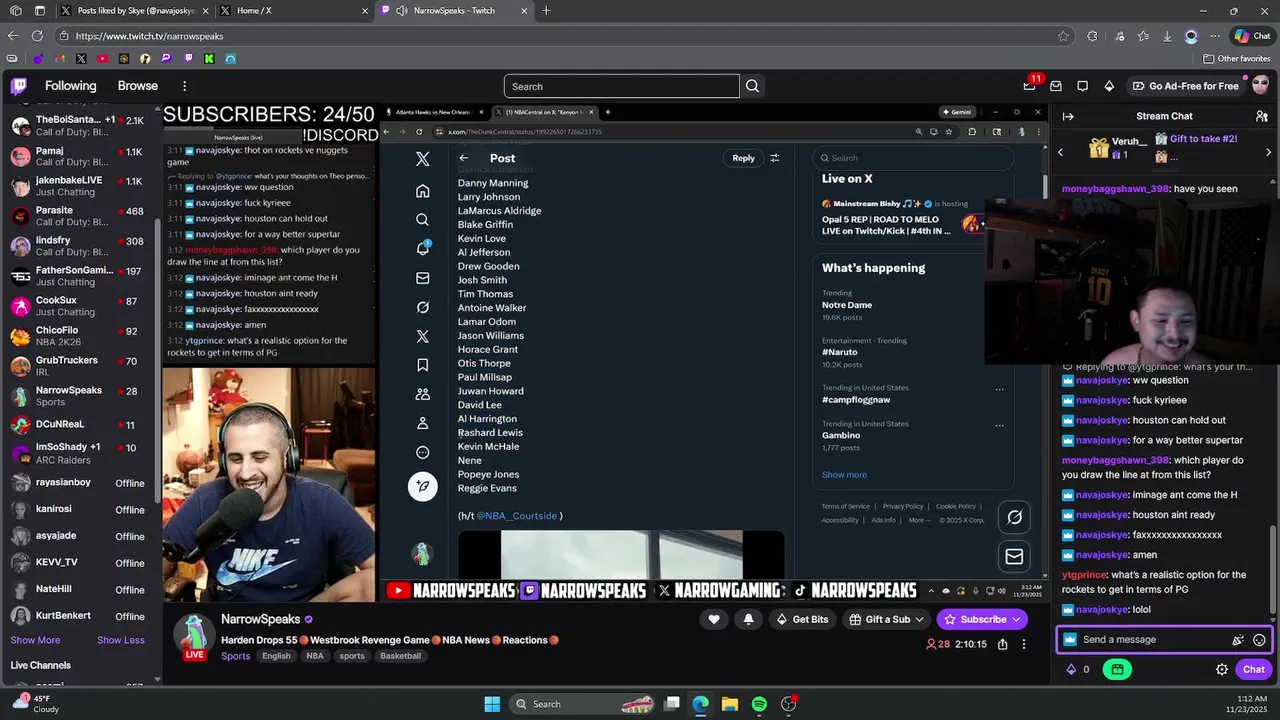The height and width of the screenshot is (720, 1280).
Task: Open the Sports category link
Action: (x=236, y=656)
